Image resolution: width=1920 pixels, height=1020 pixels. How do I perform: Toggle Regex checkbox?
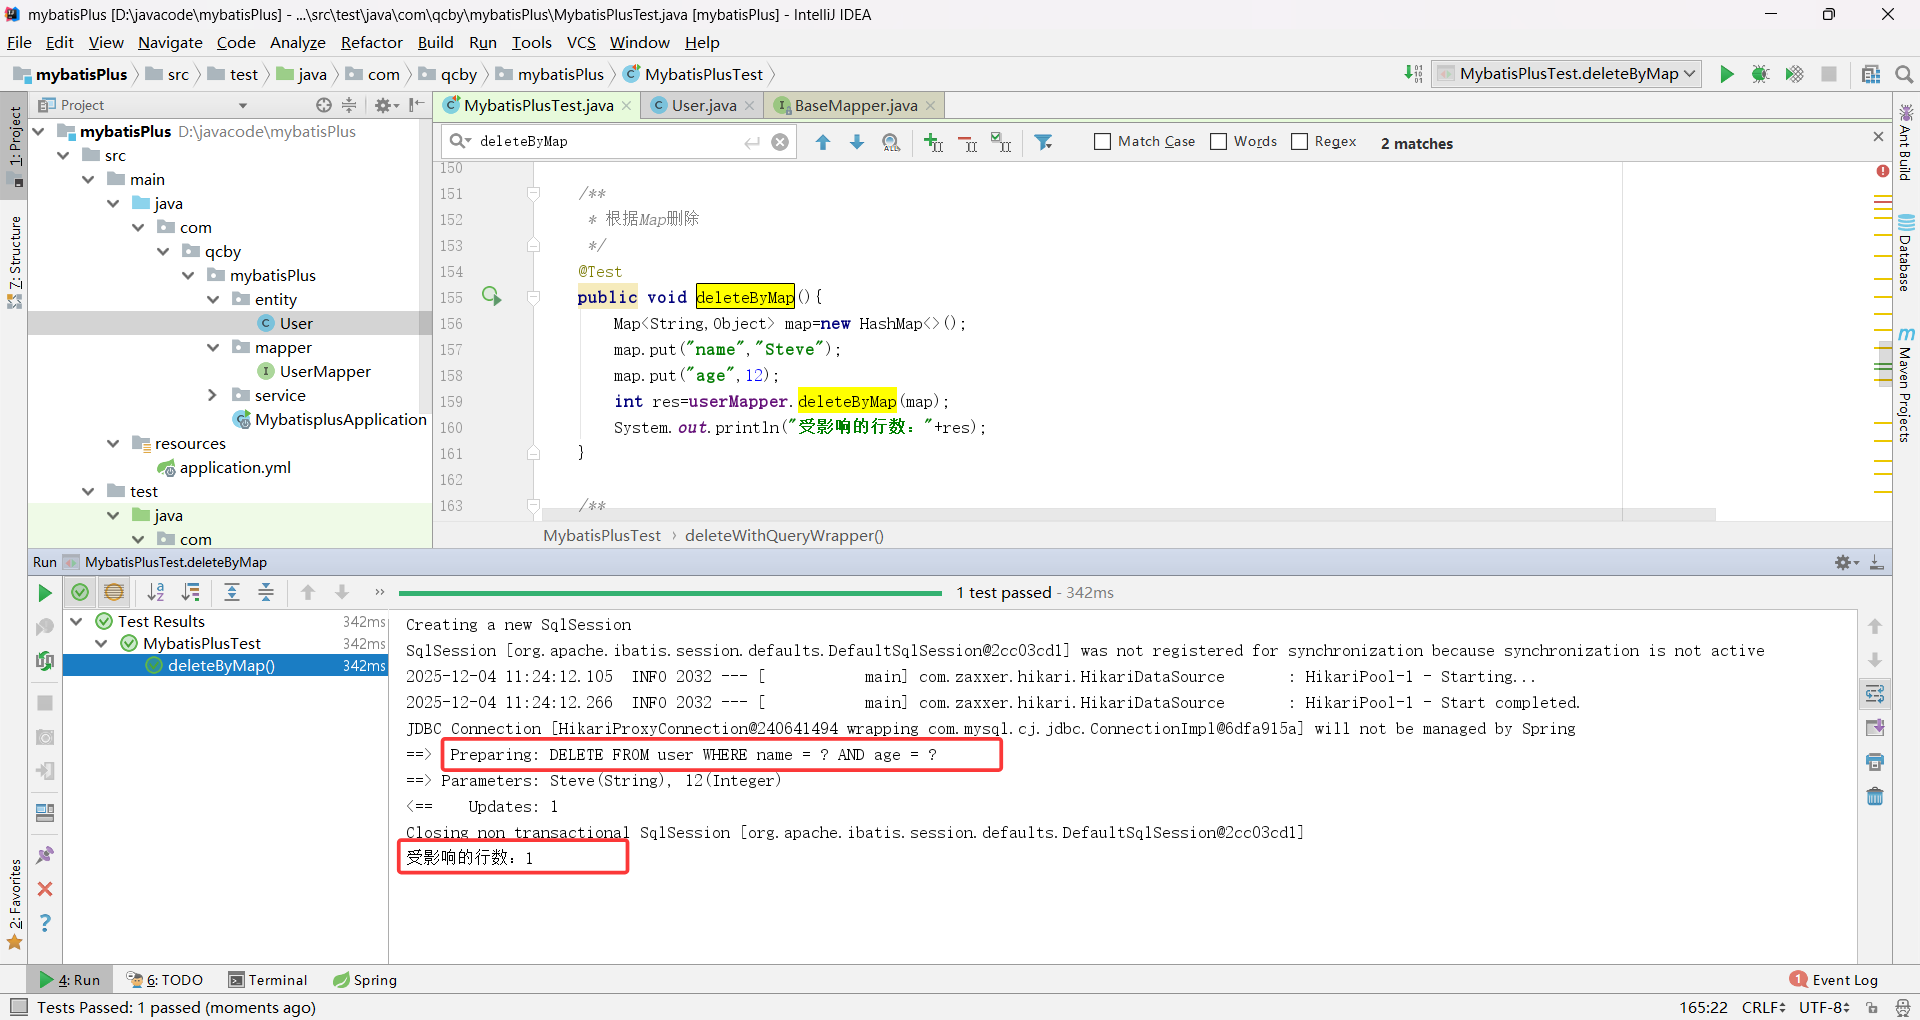(x=1299, y=142)
